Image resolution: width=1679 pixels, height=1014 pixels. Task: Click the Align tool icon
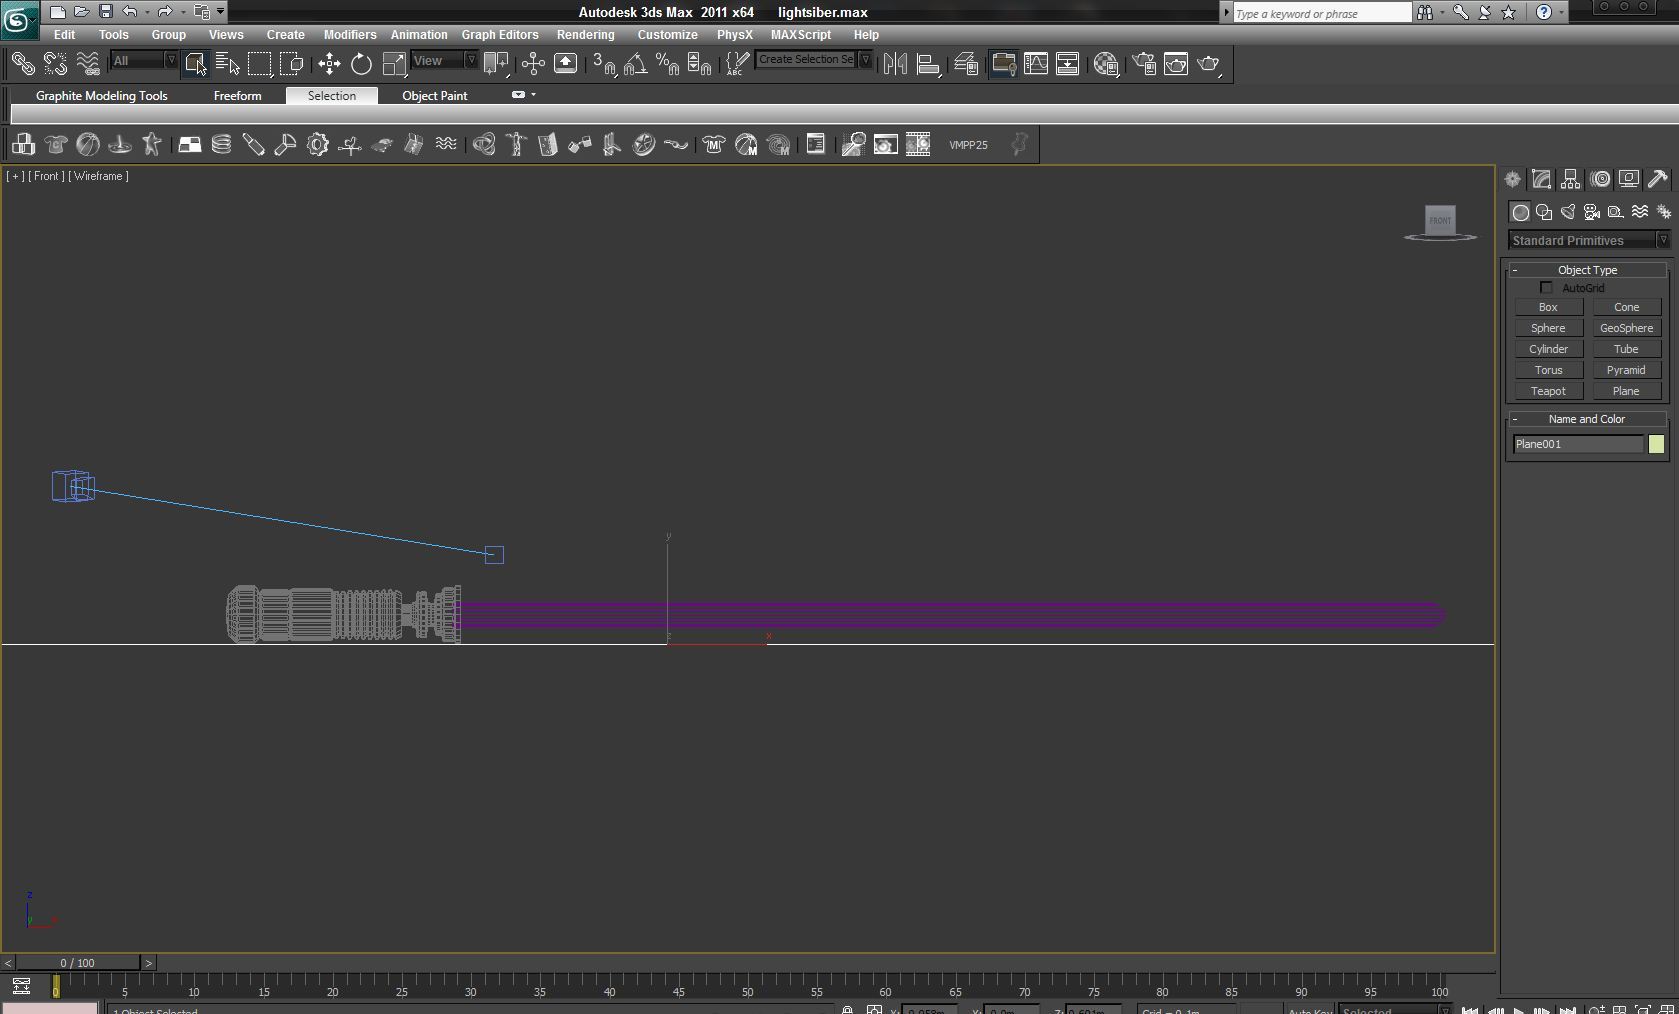pyautogui.click(x=928, y=64)
